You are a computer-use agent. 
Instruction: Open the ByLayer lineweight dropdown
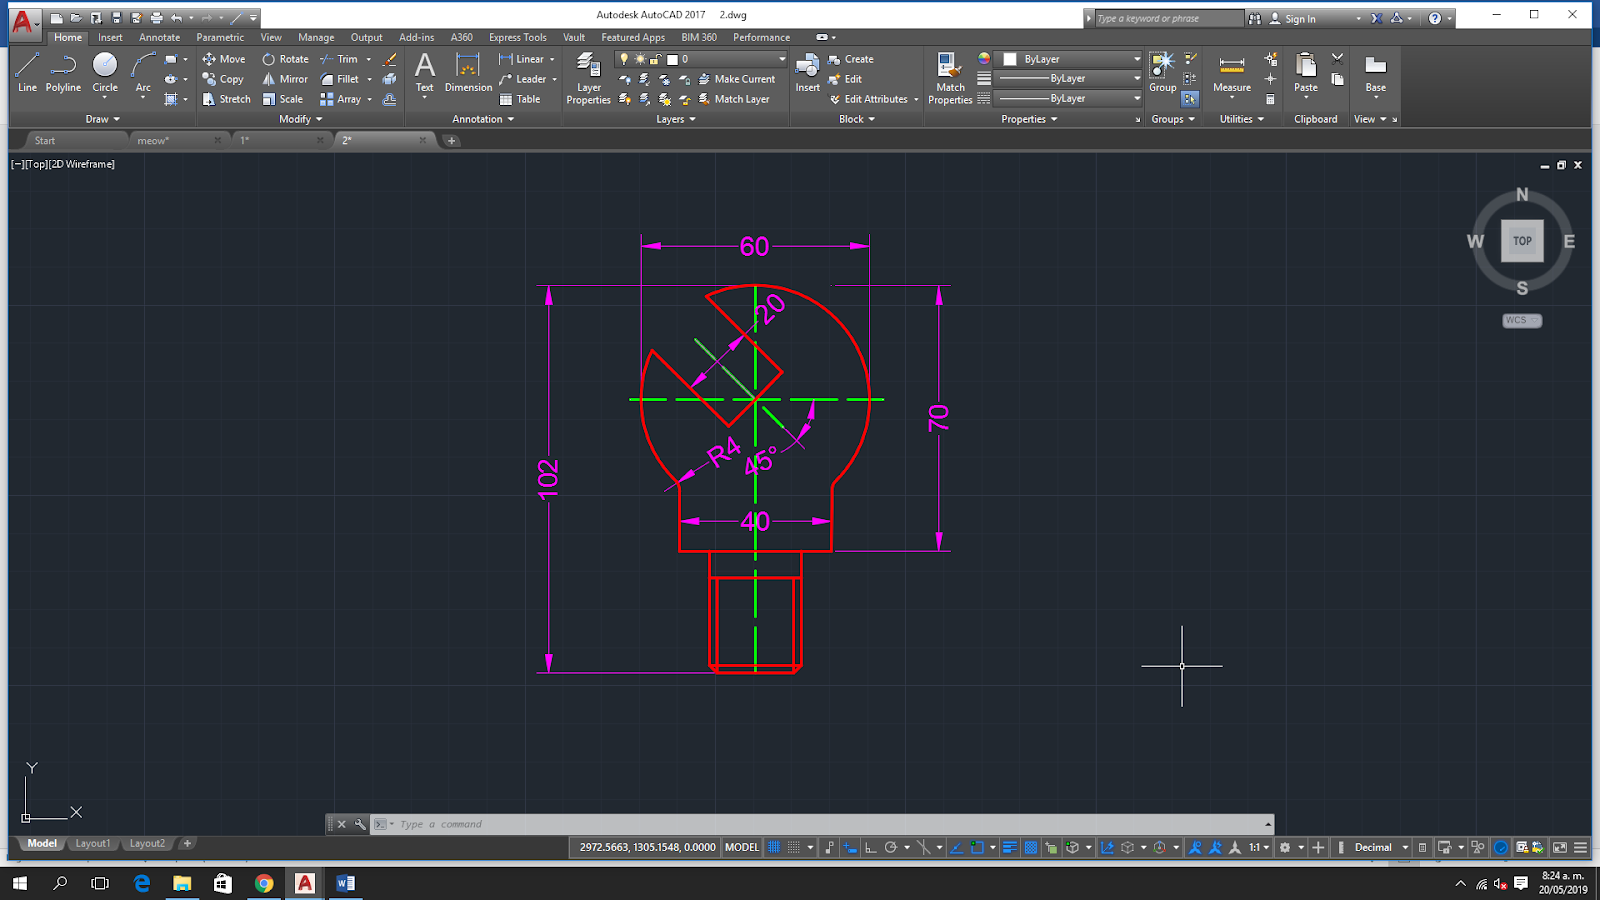tap(1135, 77)
